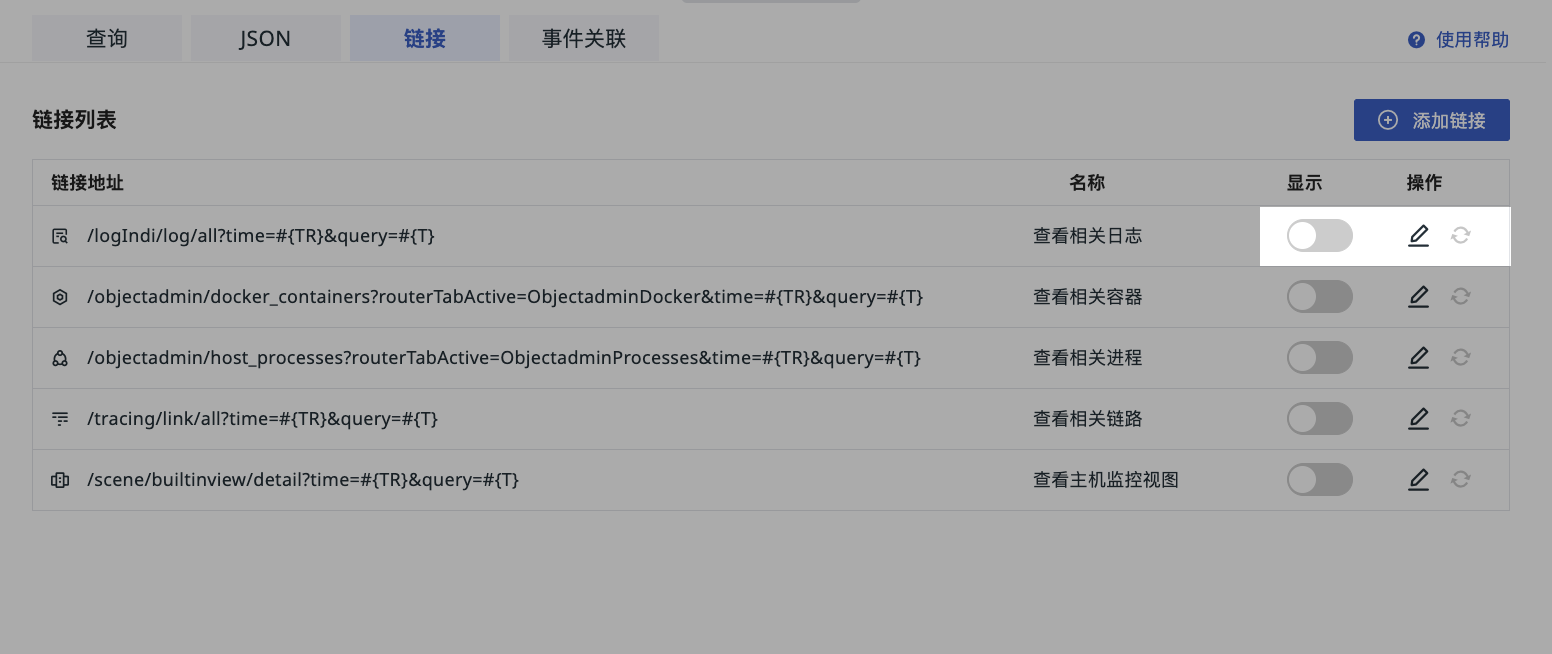Reset the 查看相关日志 link with the refresh icon
The height and width of the screenshot is (654, 1552).
[x=1460, y=236]
